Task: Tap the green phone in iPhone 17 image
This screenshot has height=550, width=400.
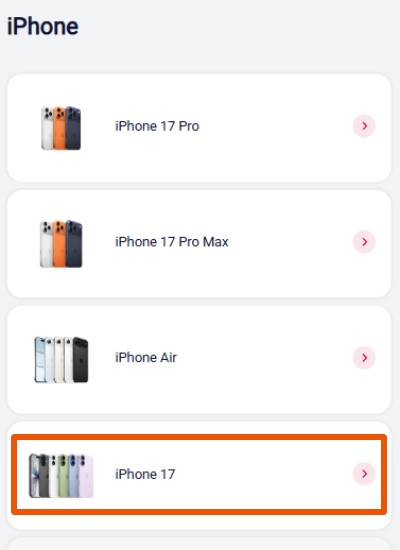Action: point(63,476)
